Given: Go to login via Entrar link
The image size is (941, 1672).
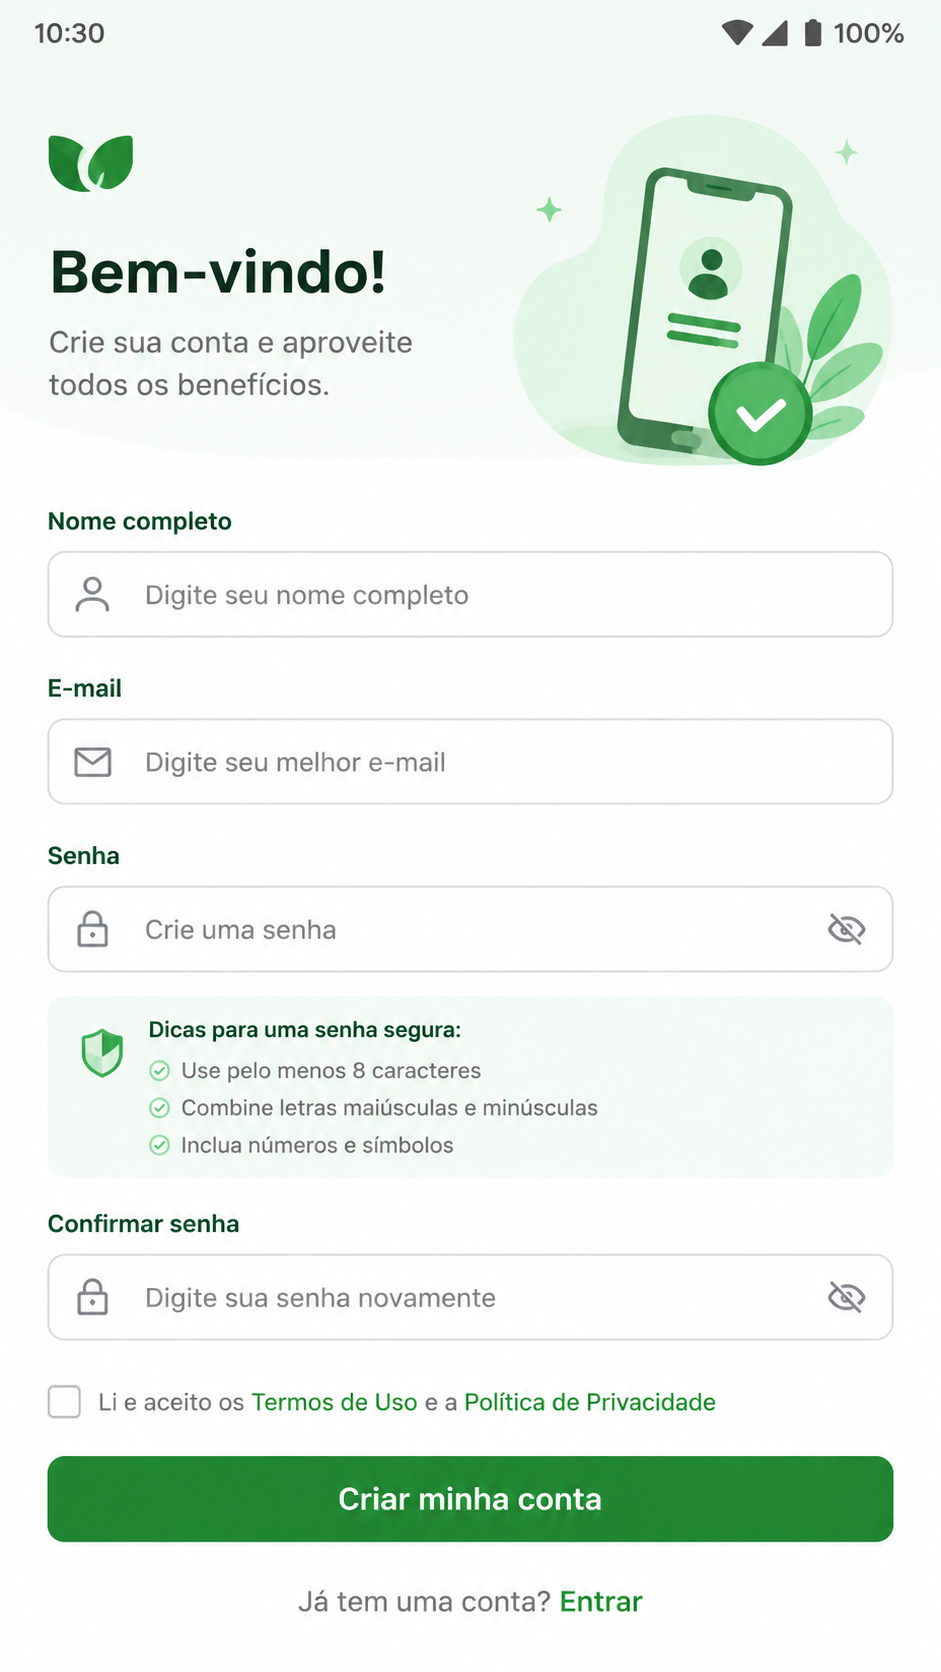Looking at the screenshot, I should coord(601,1602).
